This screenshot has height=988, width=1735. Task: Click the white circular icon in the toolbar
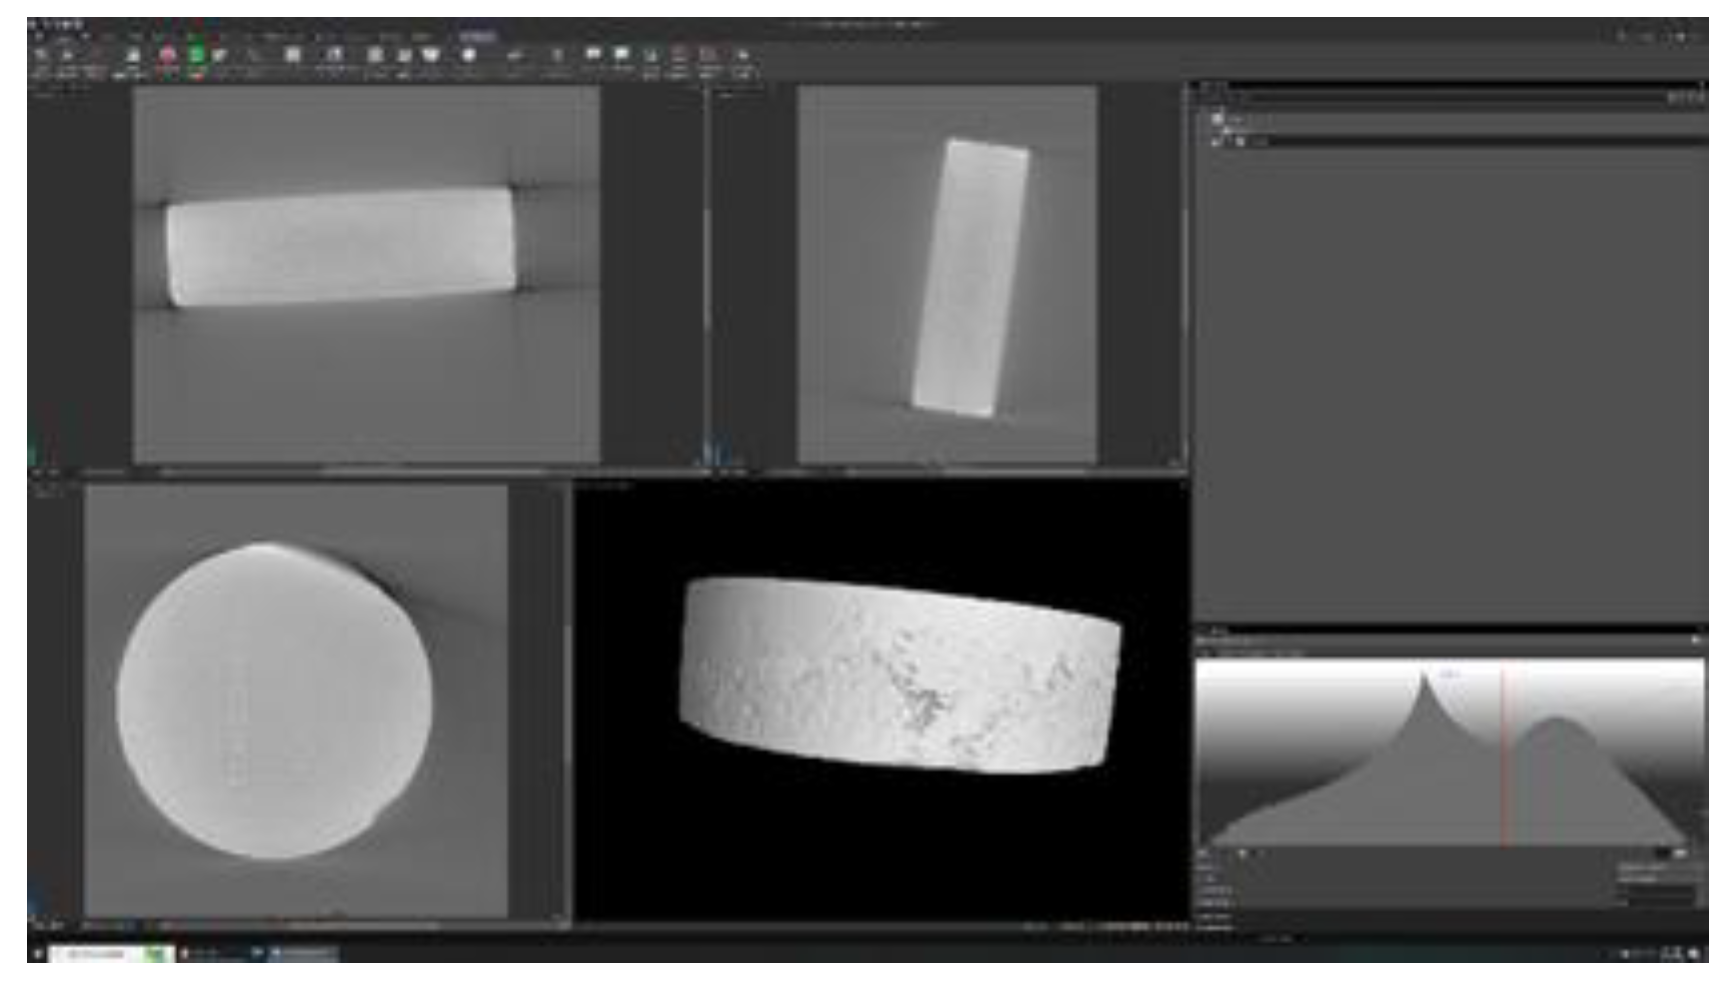tap(468, 55)
